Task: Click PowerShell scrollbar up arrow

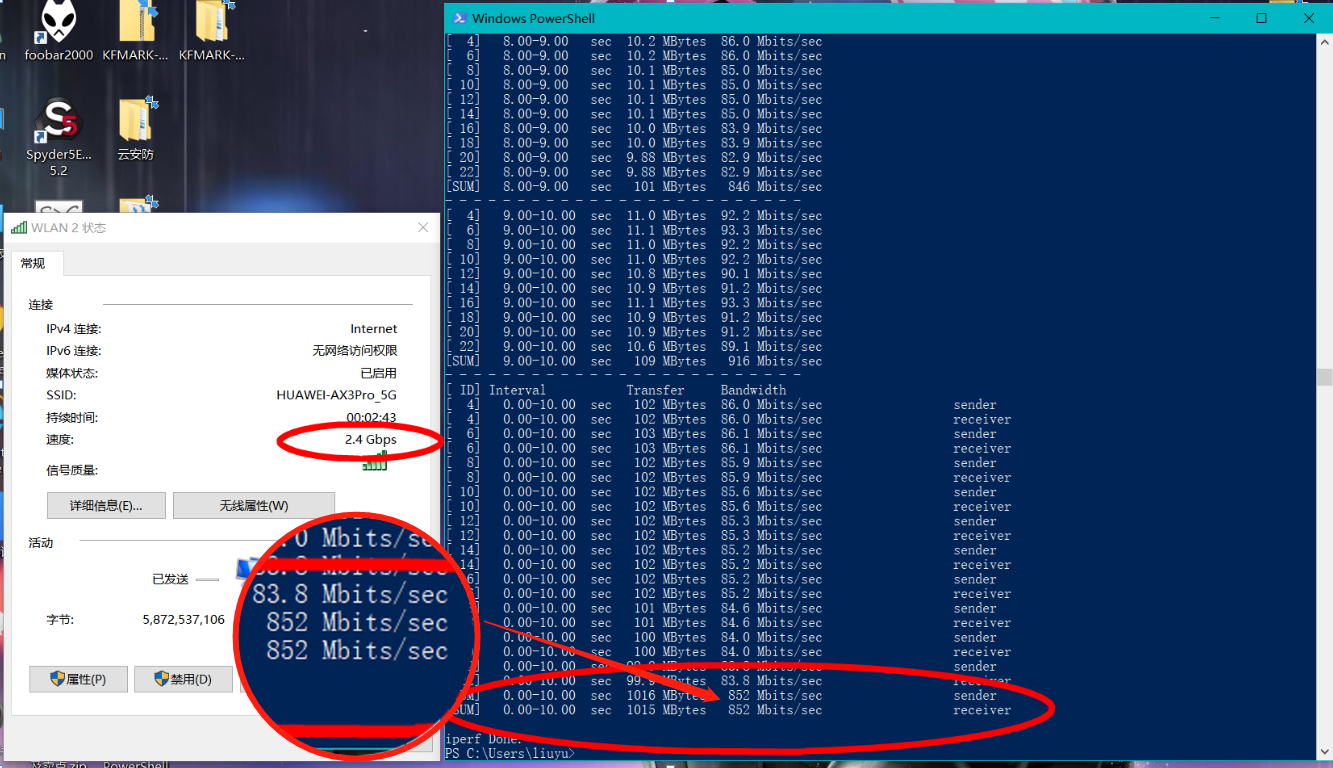Action: click(1324, 41)
